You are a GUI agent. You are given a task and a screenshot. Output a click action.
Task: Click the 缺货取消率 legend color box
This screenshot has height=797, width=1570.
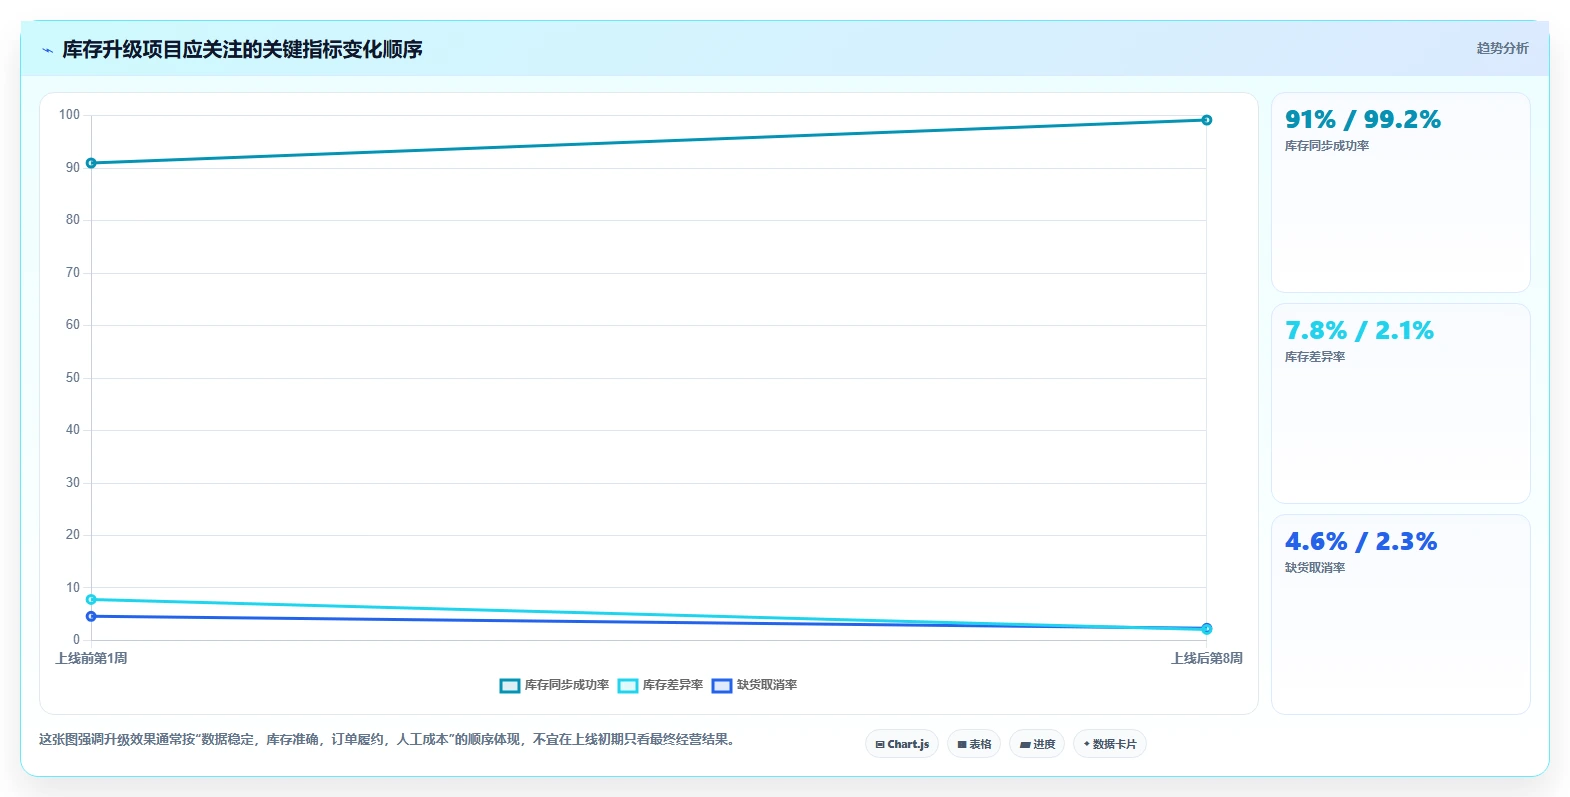pyautogui.click(x=722, y=685)
